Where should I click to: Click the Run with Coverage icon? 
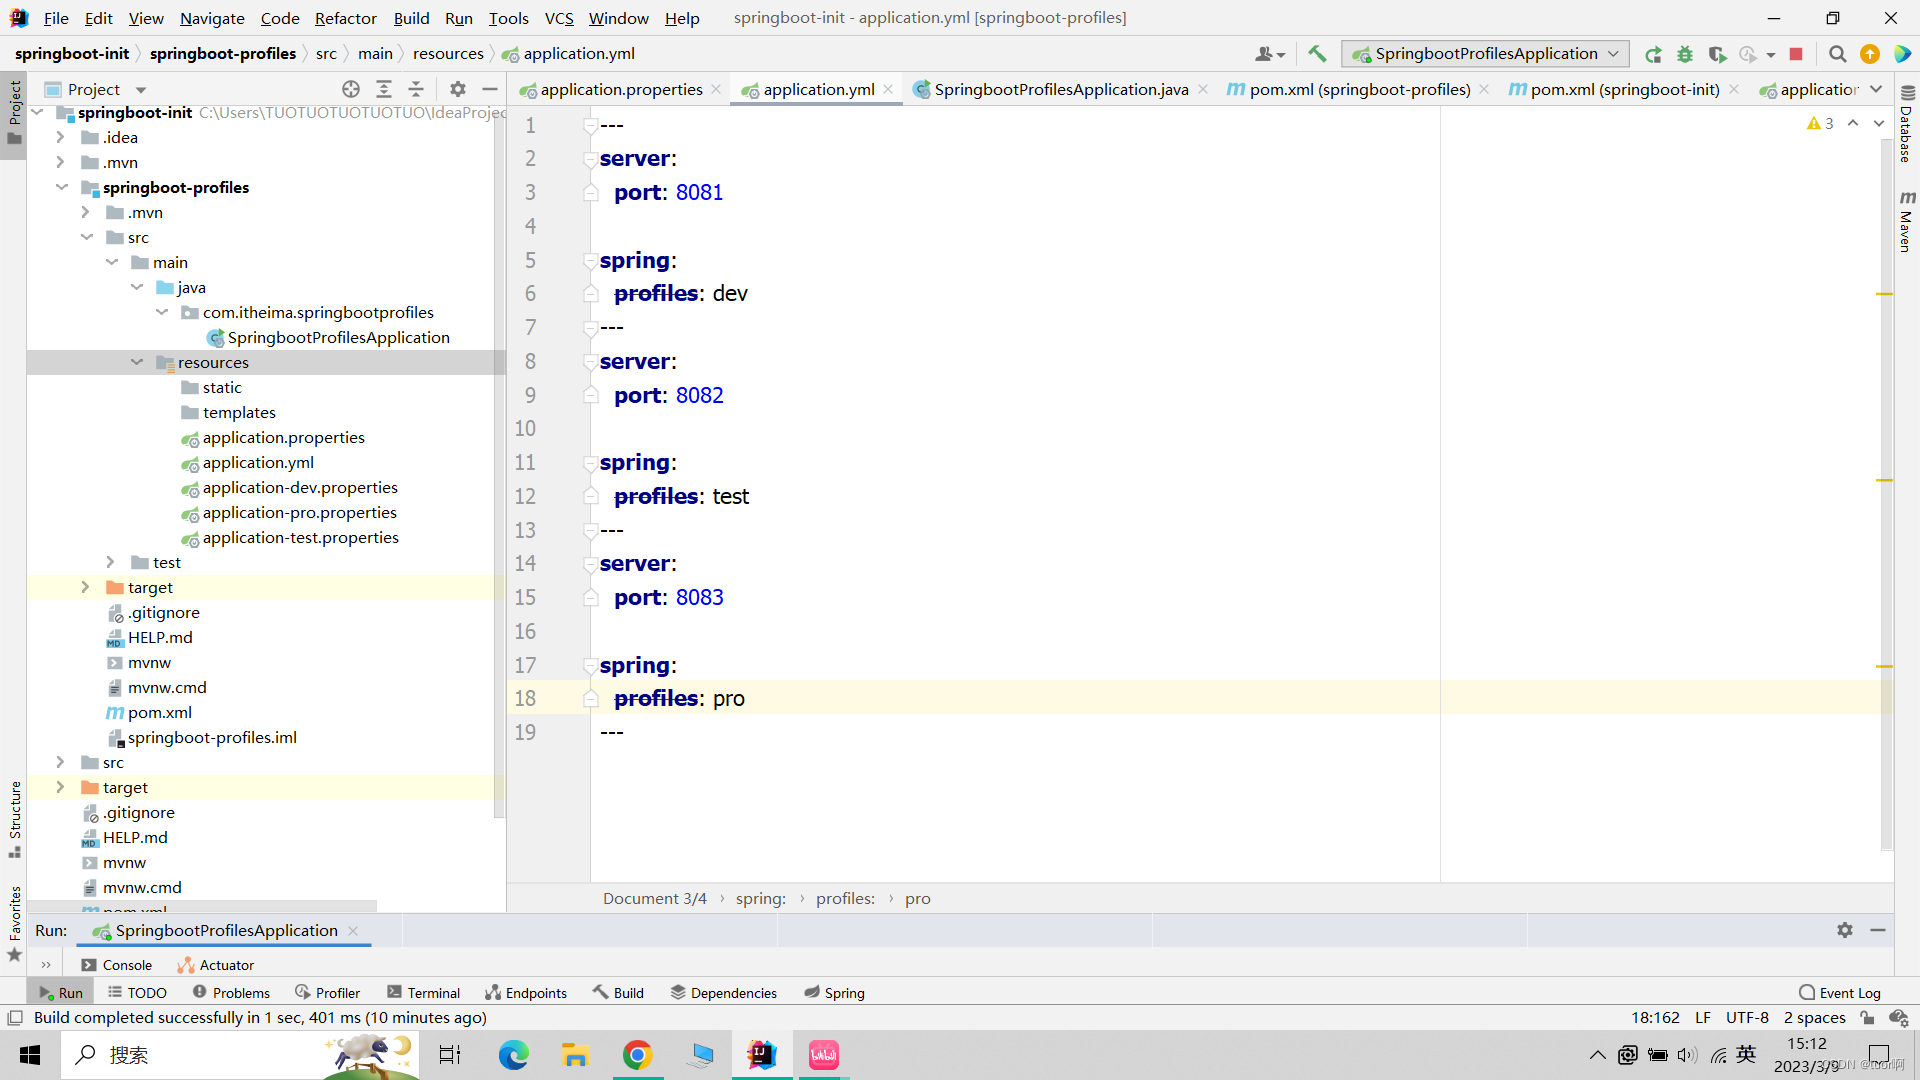(1719, 54)
